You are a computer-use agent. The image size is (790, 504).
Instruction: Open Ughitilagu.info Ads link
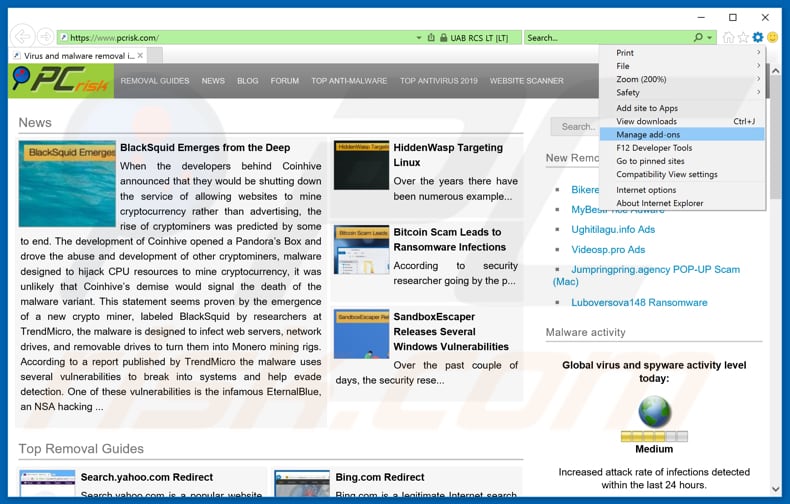click(x=613, y=229)
